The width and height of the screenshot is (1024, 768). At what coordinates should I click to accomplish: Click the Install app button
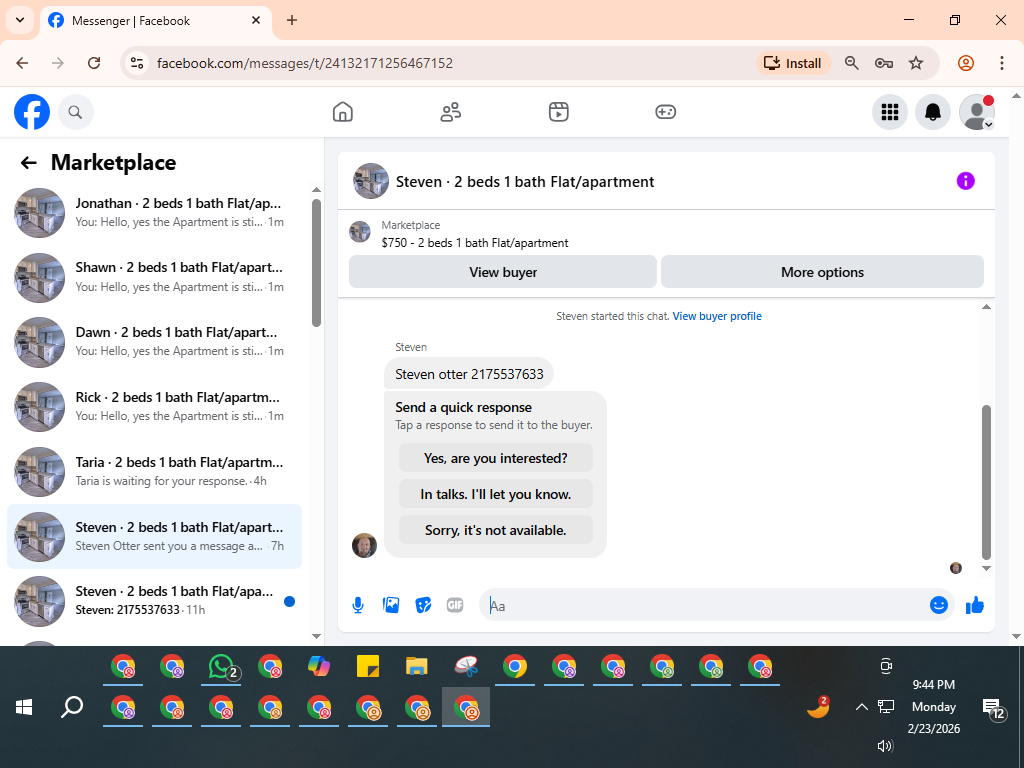(x=793, y=63)
